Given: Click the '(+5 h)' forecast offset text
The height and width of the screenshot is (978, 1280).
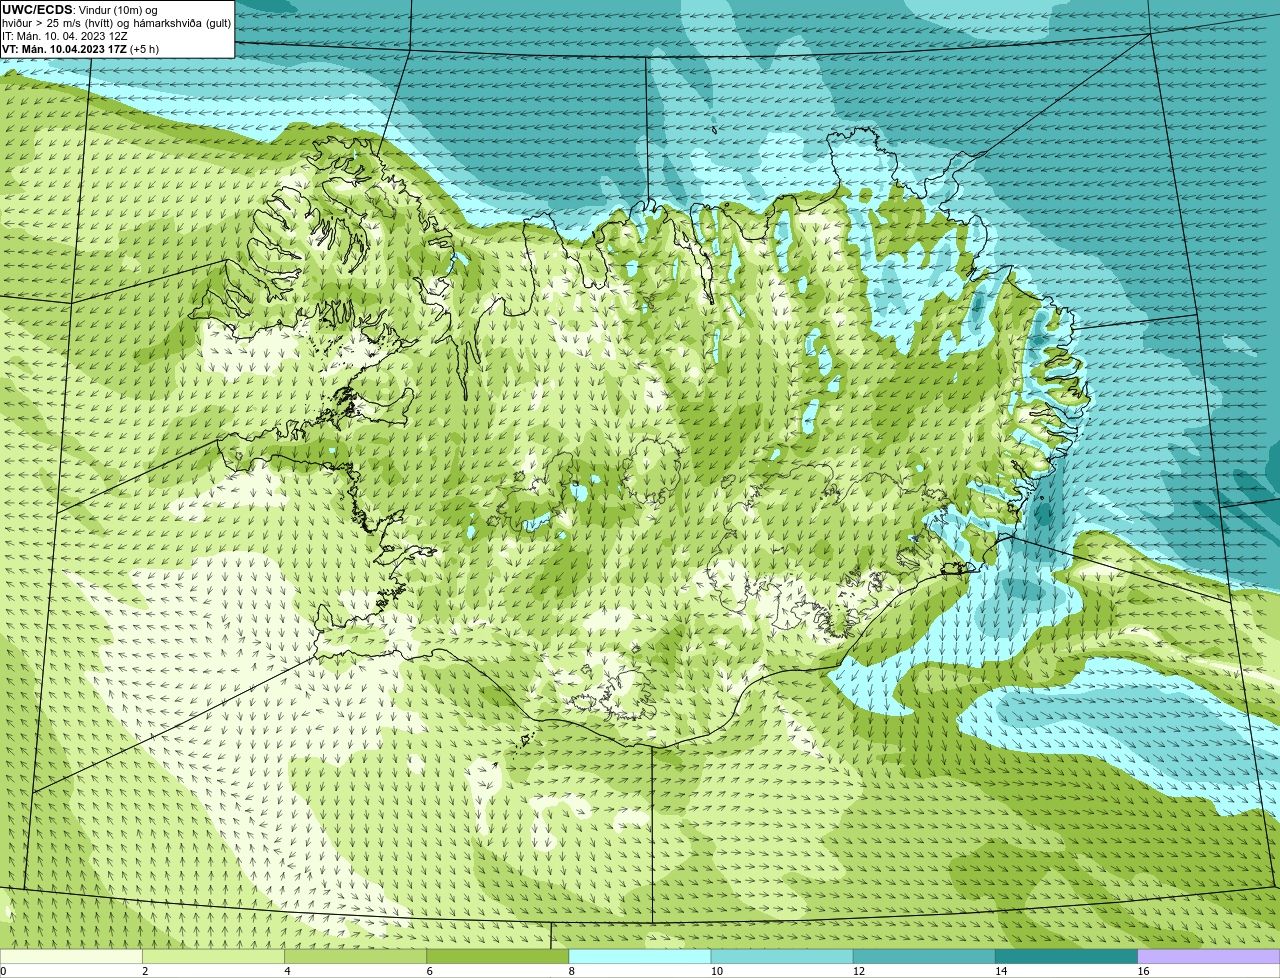Looking at the screenshot, I should (x=144, y=49).
